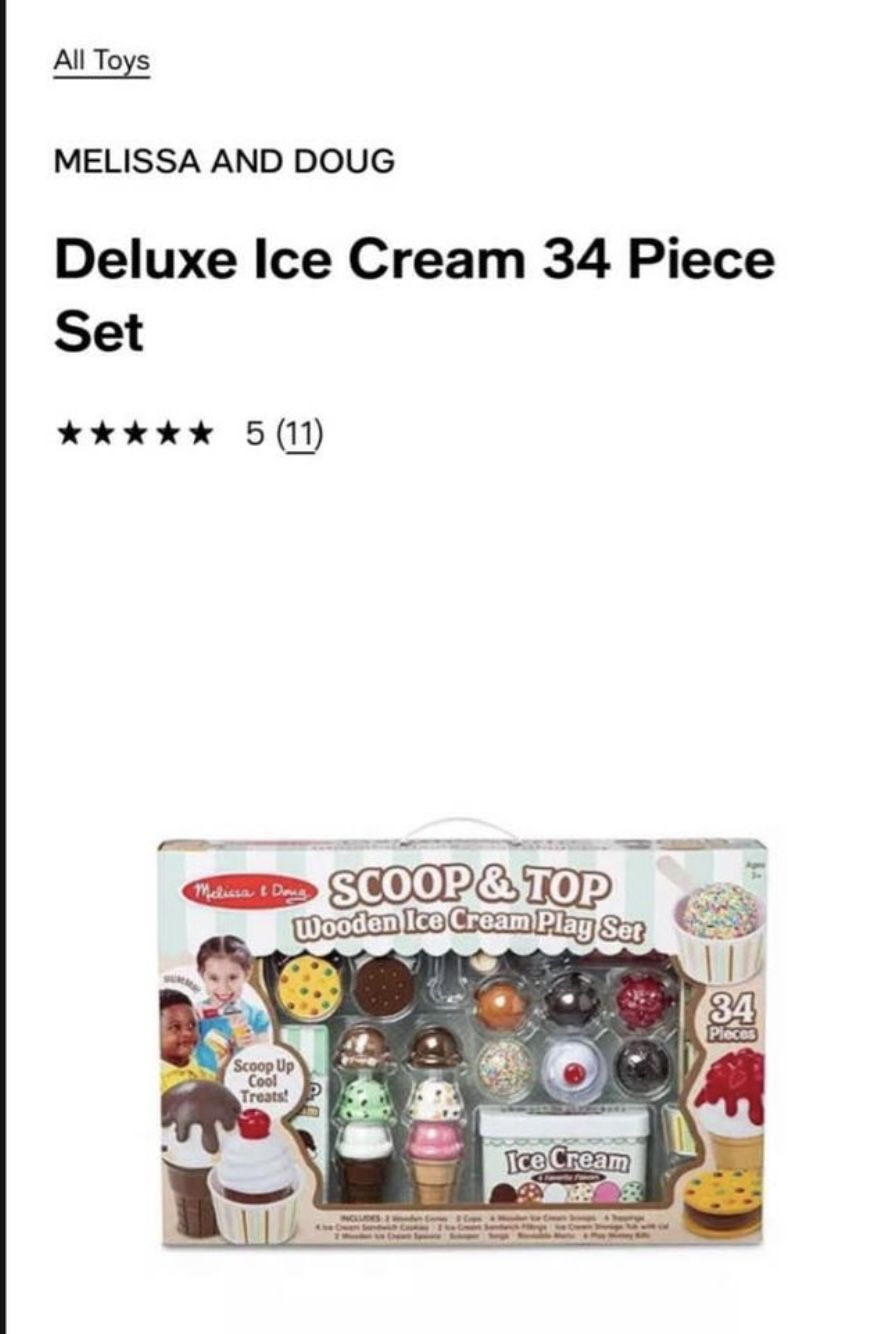Click the box's white carry handle
Screen dimensions: 893x1334
[x=460, y=829]
